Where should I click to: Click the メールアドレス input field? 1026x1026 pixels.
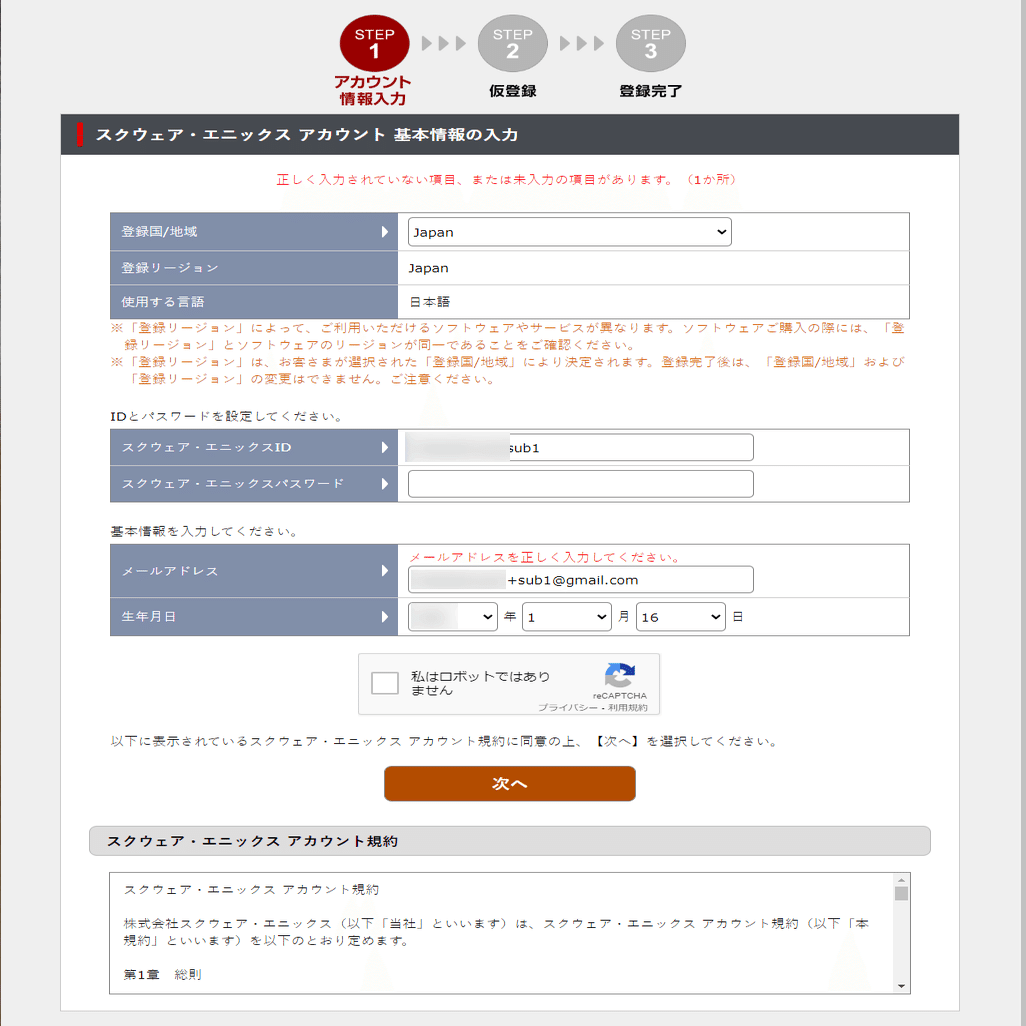(x=580, y=580)
